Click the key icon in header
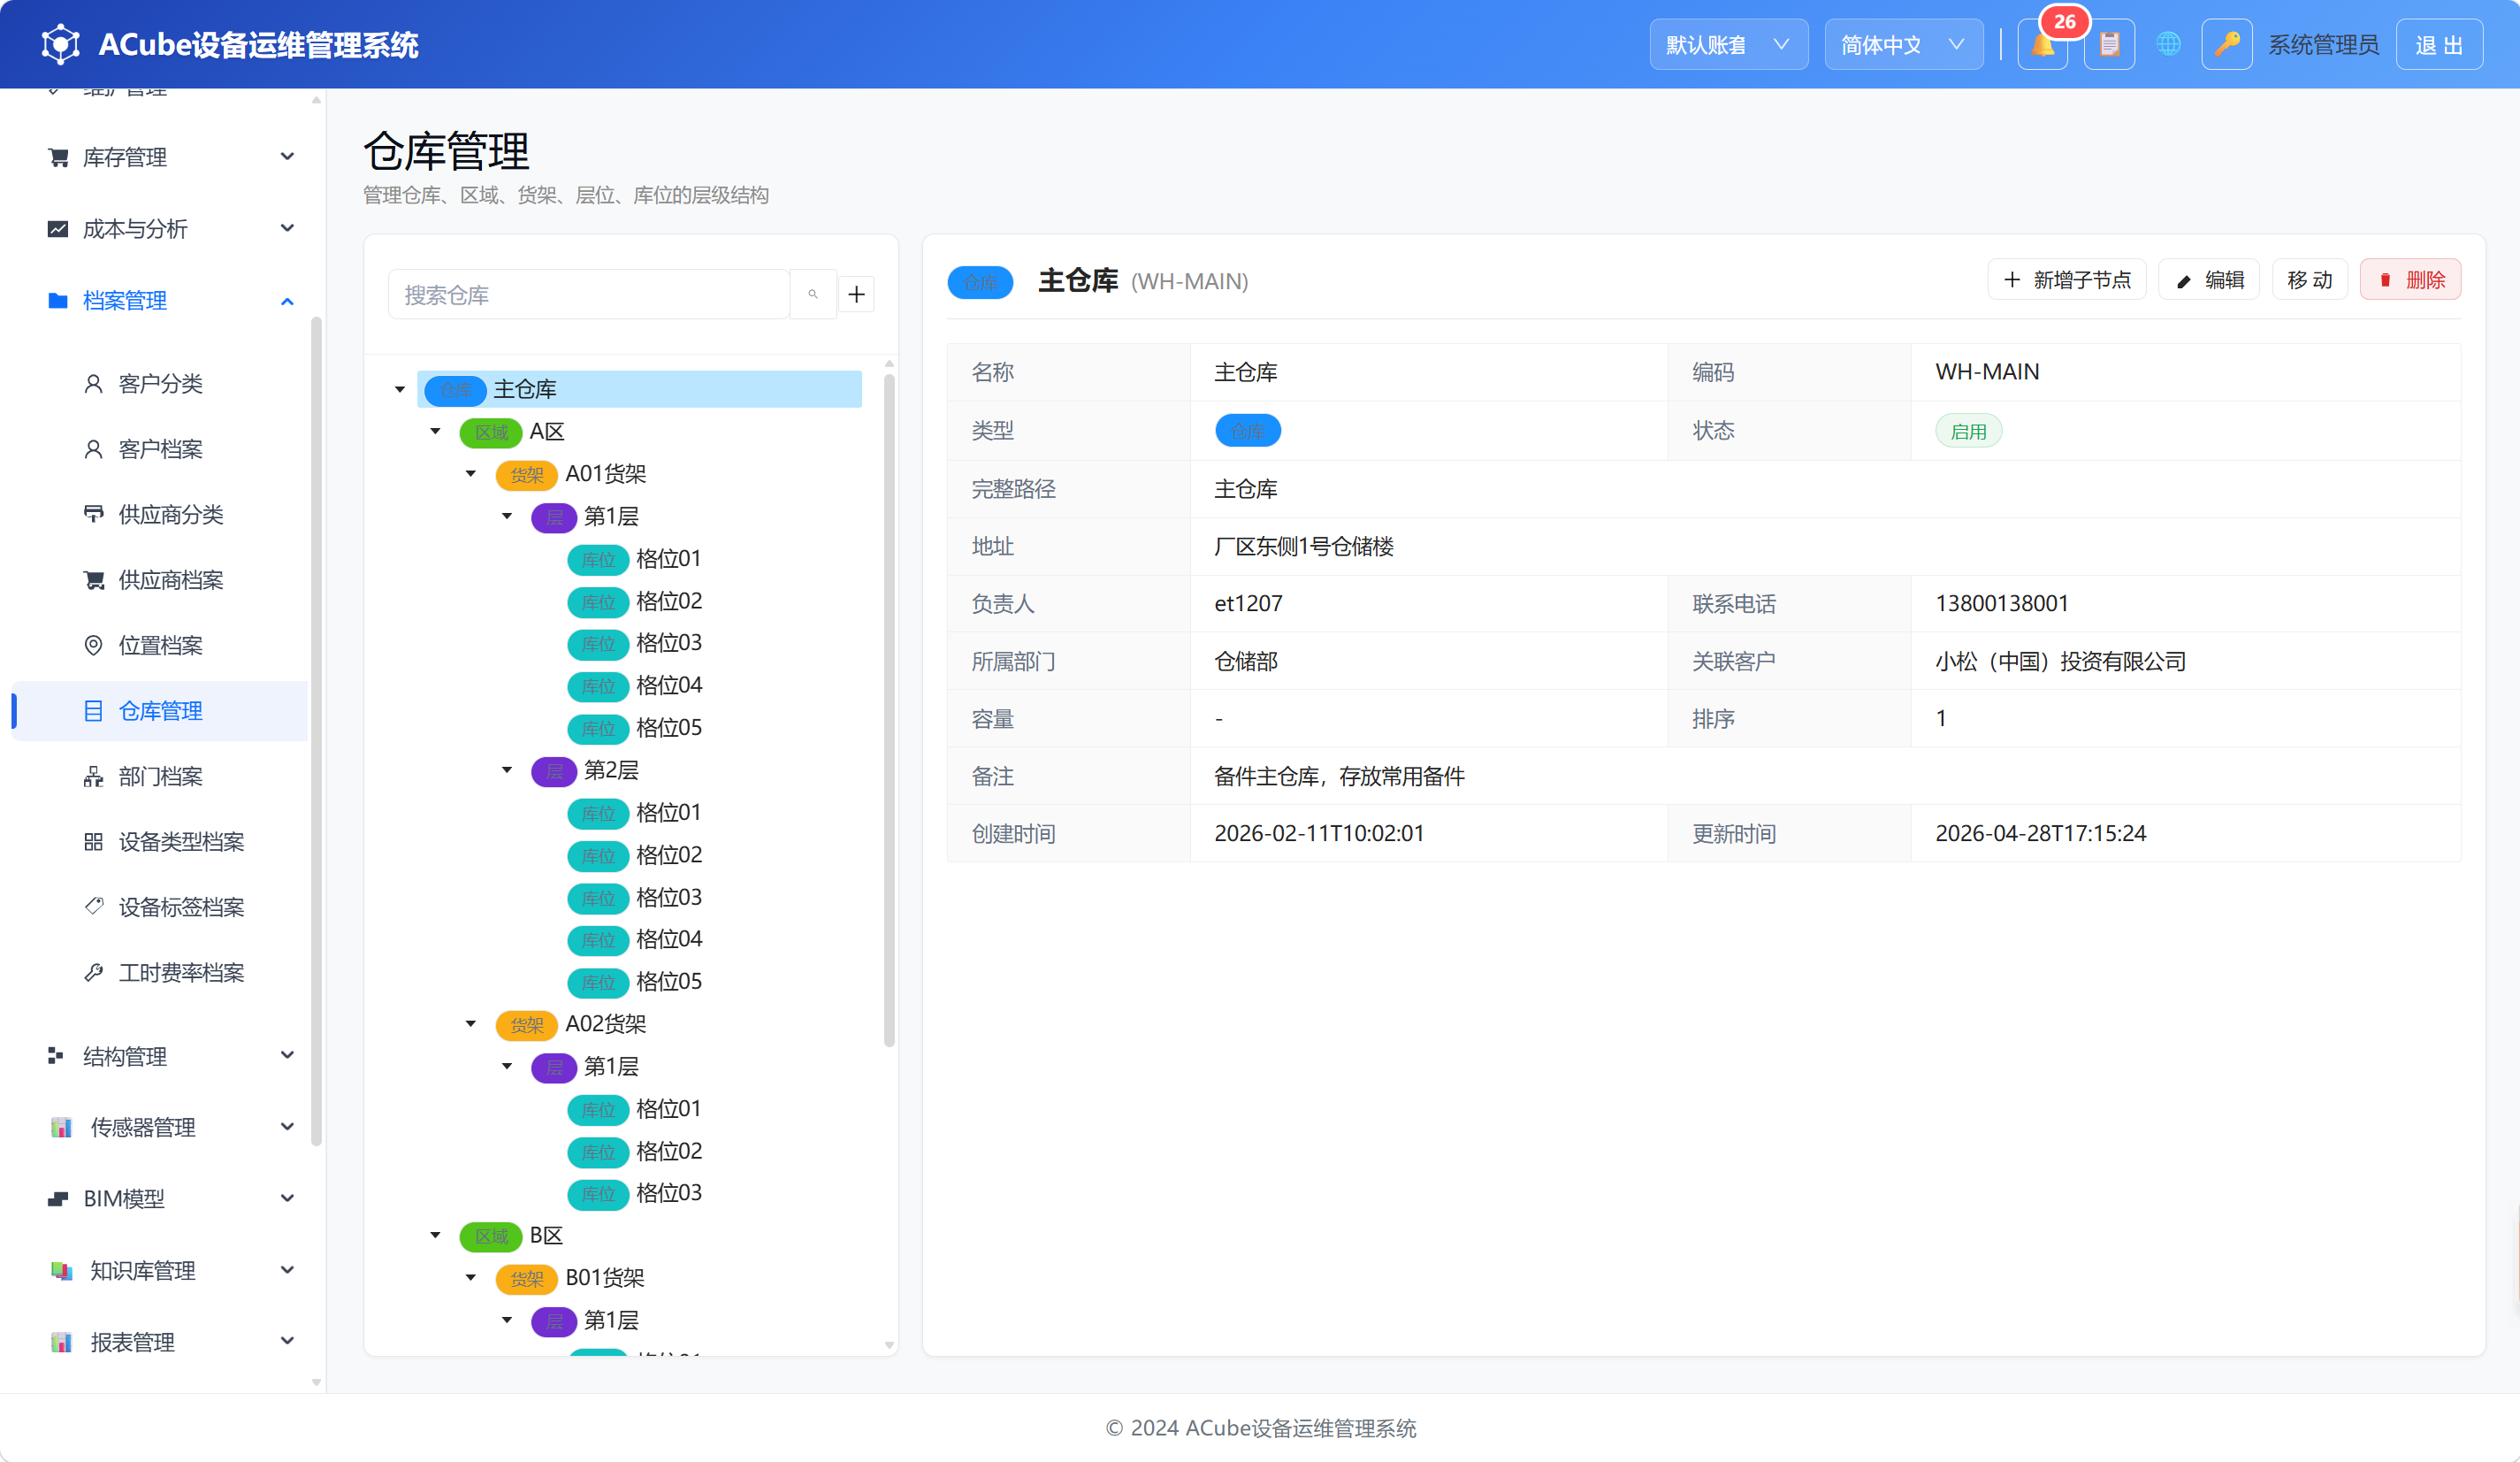This screenshot has width=2520, height=1462. (2226, 45)
